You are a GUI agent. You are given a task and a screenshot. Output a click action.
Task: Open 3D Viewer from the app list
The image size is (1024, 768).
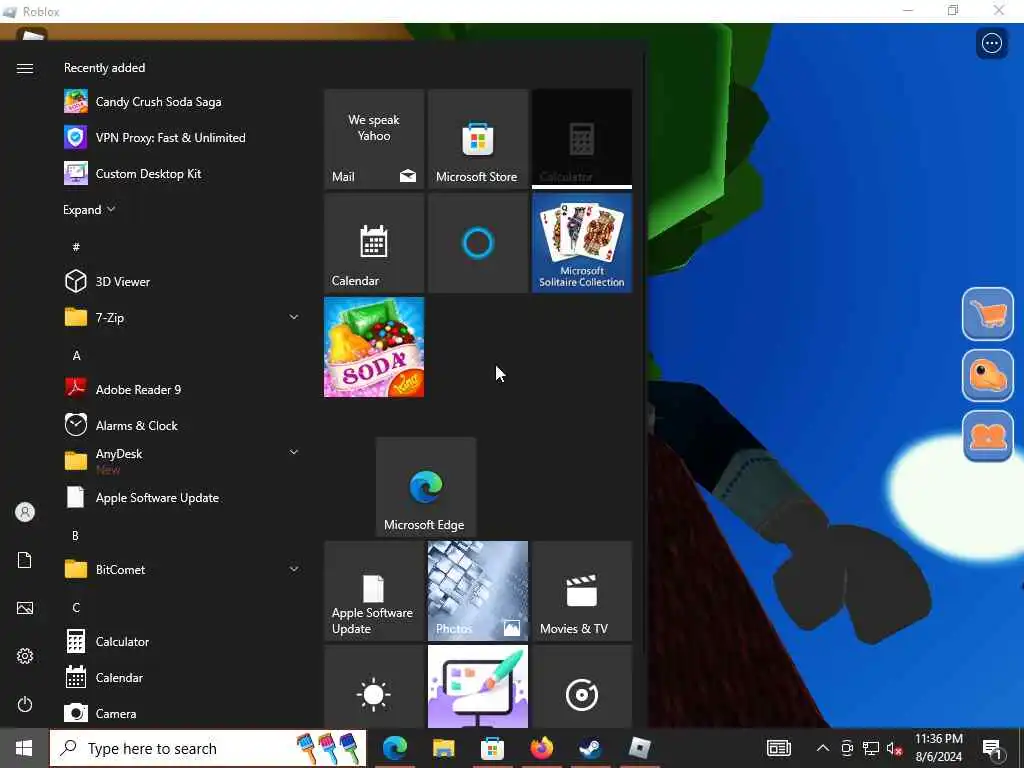(182, 281)
